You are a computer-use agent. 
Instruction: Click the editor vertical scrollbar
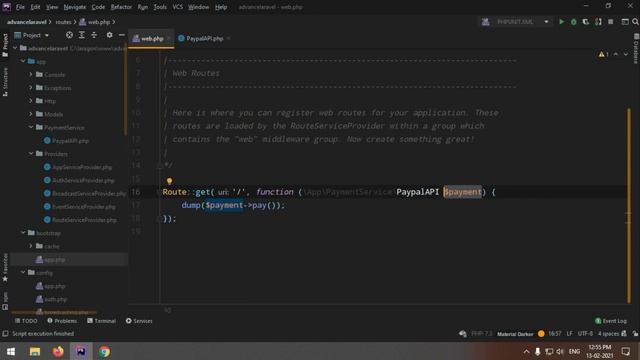[x=629, y=205]
